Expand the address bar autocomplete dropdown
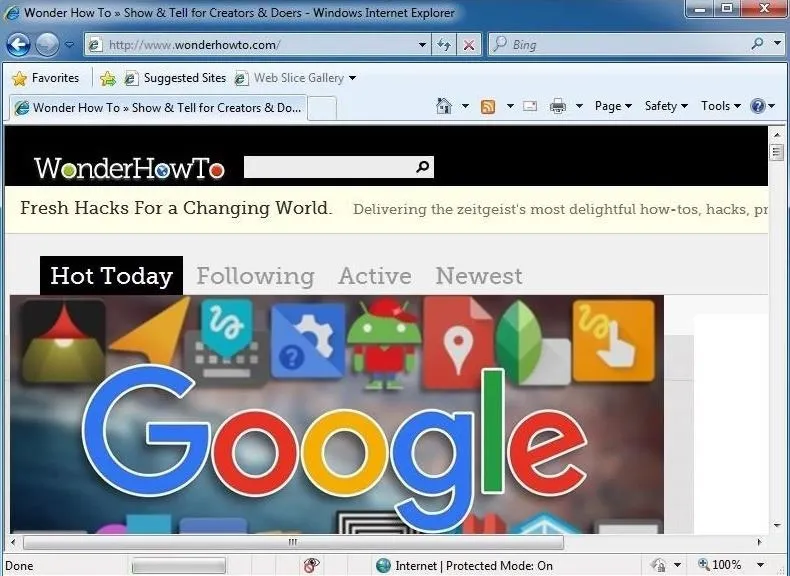This screenshot has height=576, width=790. 422,45
